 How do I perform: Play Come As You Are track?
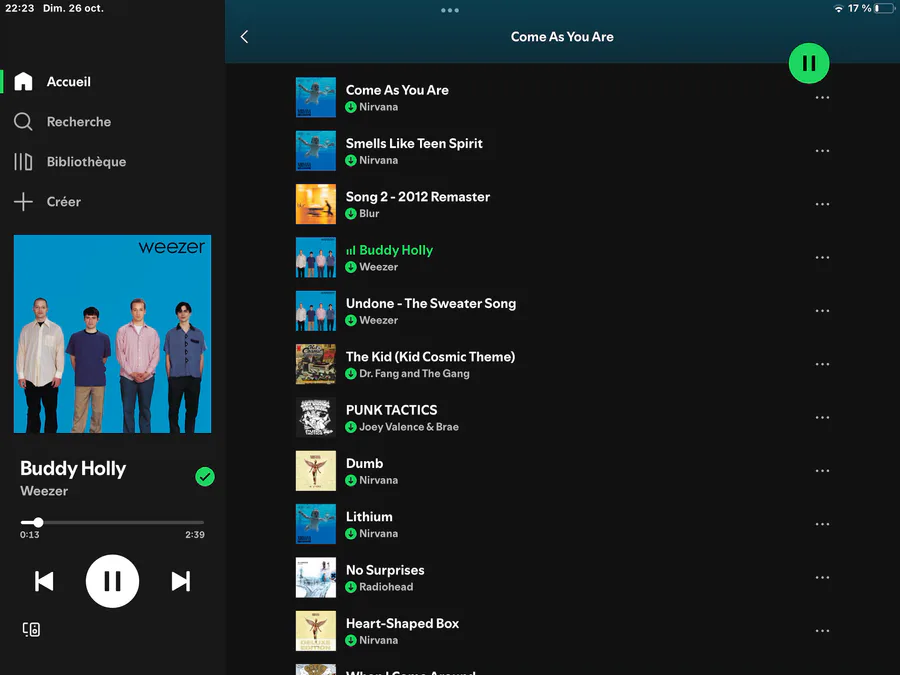click(x=562, y=98)
